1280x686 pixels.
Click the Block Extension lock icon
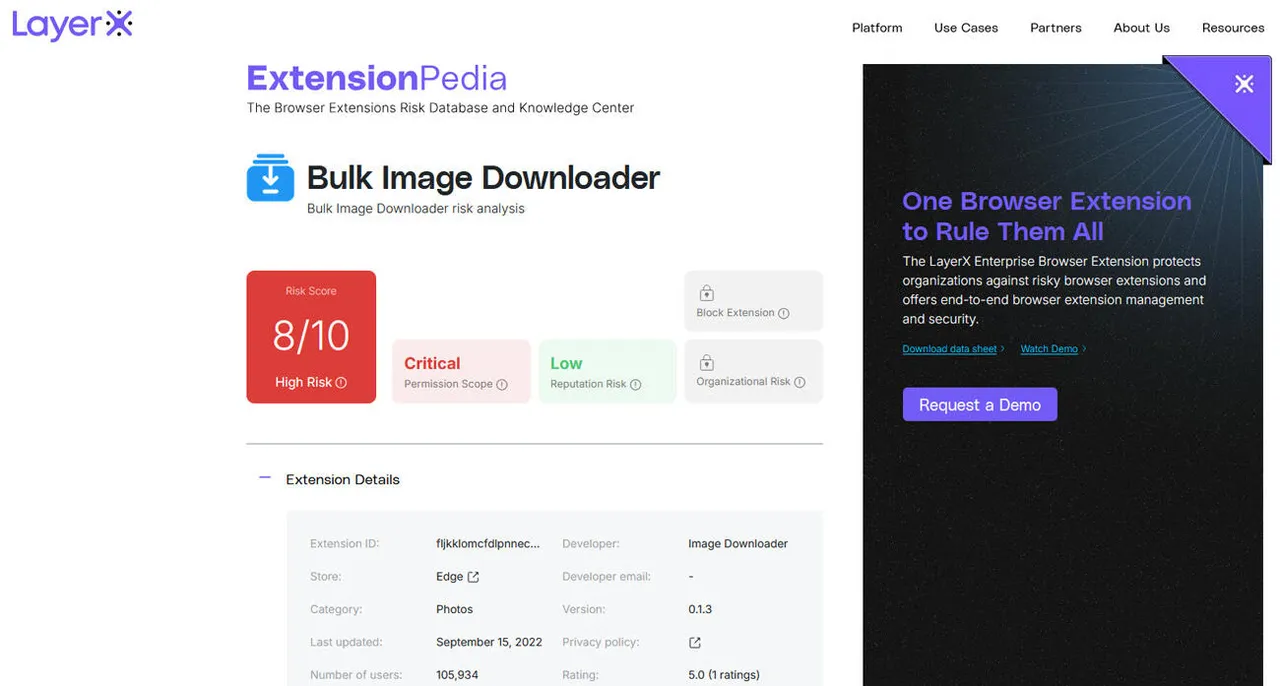pos(707,293)
